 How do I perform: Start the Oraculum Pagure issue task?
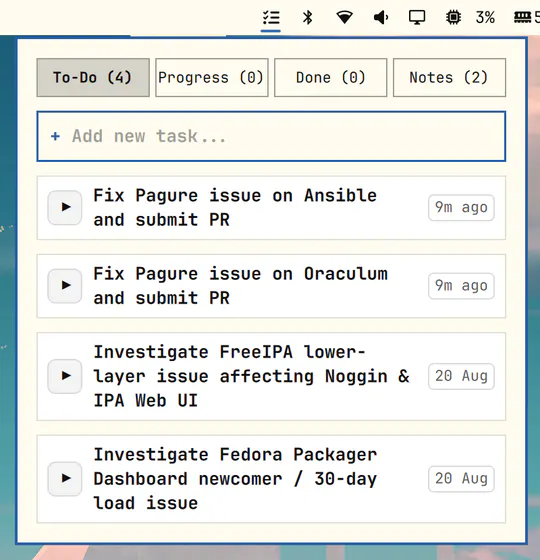65,286
